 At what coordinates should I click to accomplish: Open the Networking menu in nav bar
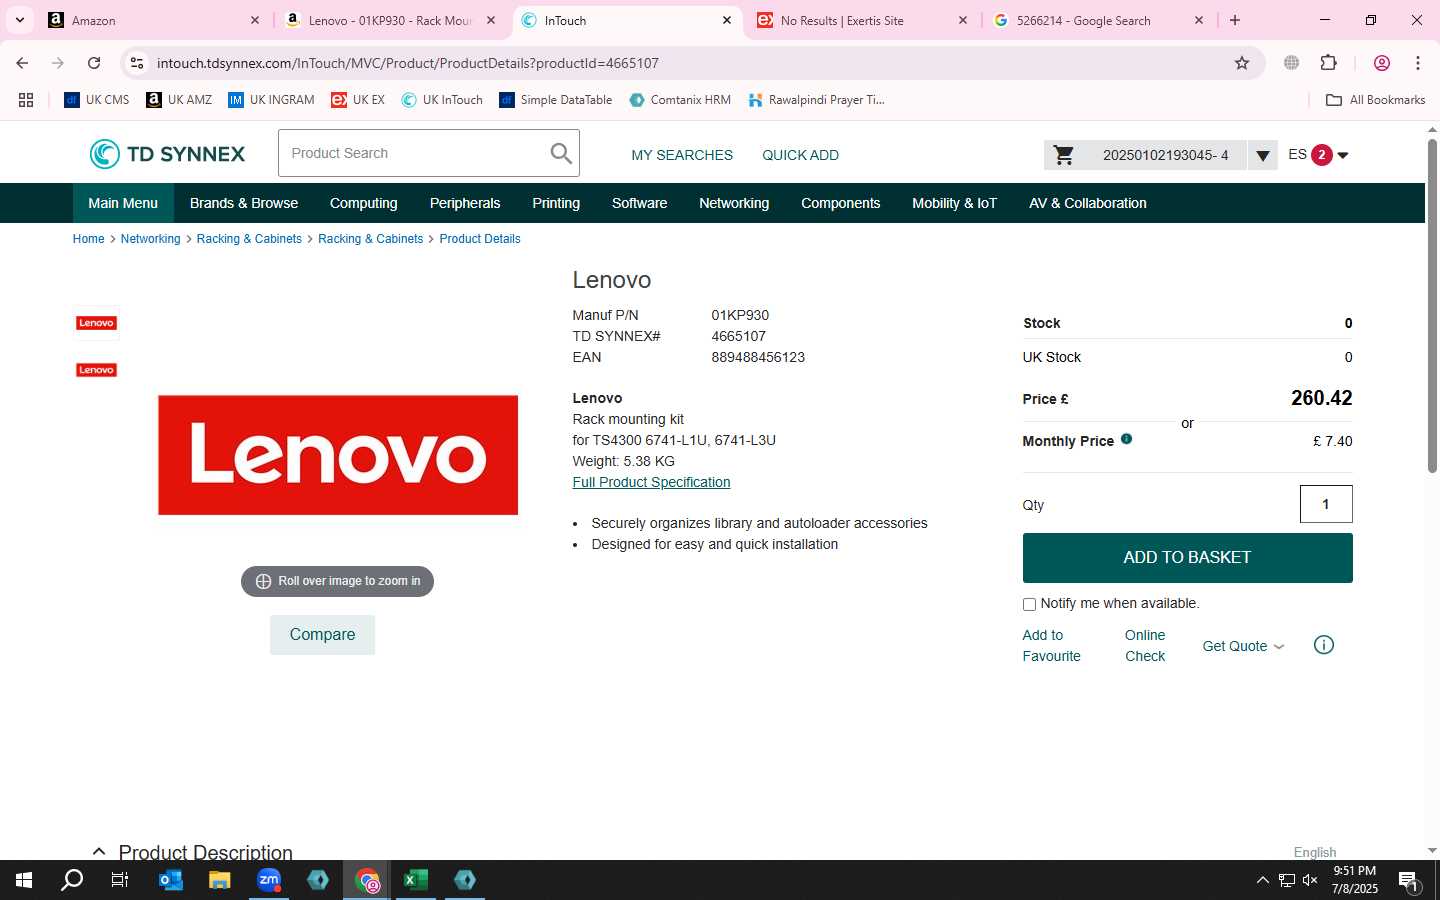click(x=734, y=203)
